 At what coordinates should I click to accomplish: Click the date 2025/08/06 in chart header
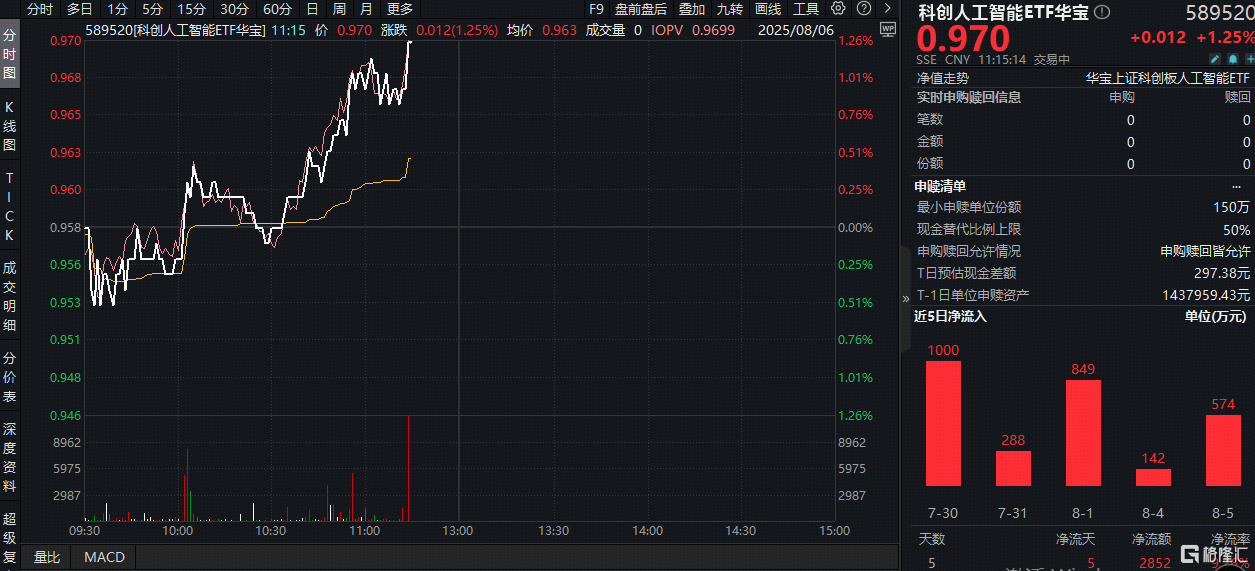click(x=796, y=30)
